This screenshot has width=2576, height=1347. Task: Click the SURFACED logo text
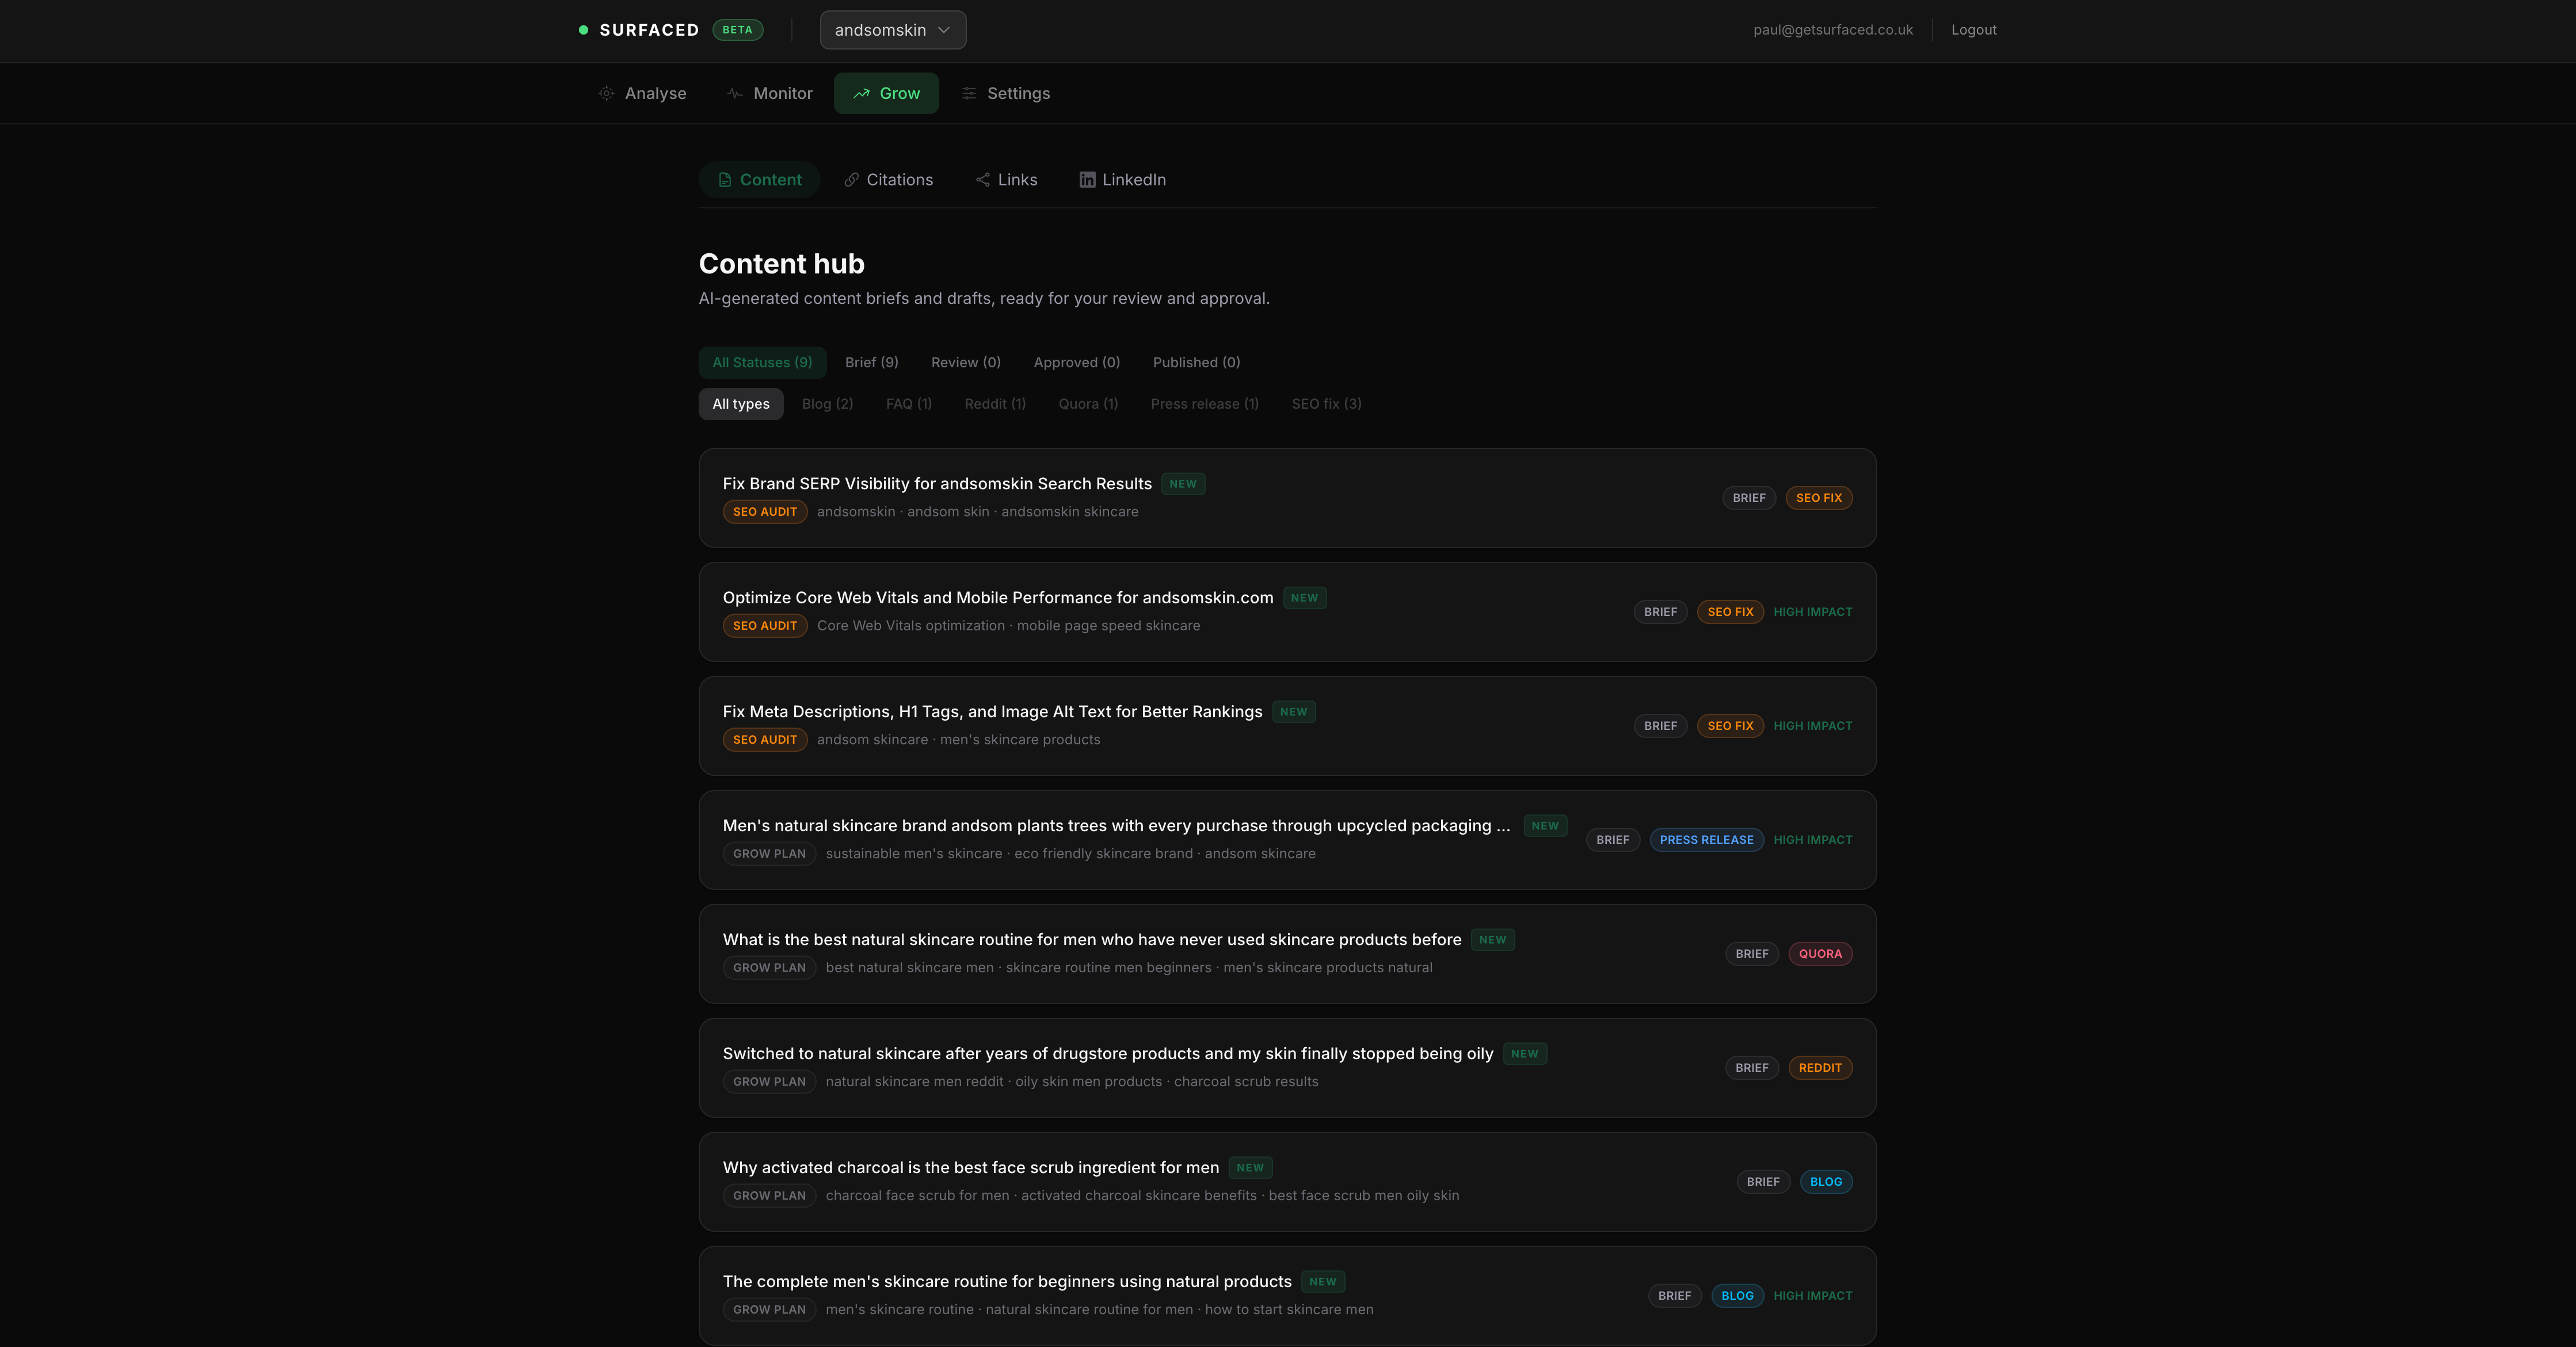click(x=649, y=30)
